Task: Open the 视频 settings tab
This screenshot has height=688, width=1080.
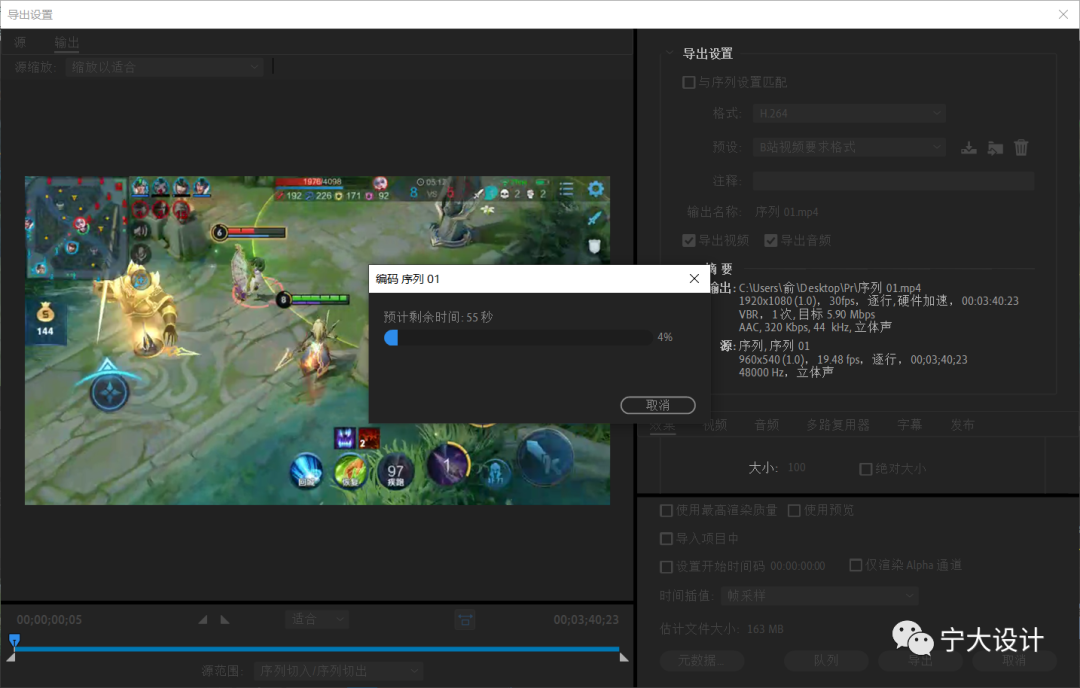Action: coord(715,425)
